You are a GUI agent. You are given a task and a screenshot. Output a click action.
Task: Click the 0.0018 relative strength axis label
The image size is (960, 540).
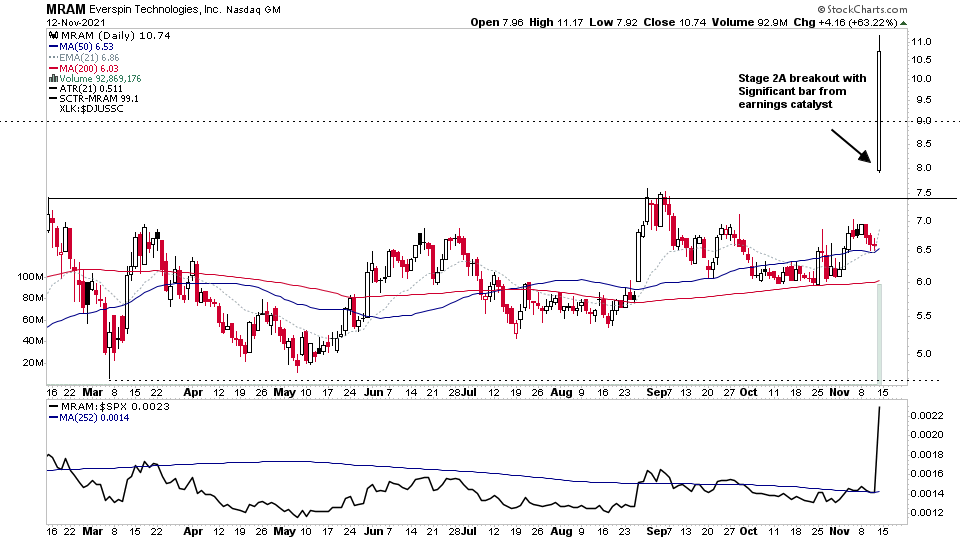(x=927, y=454)
